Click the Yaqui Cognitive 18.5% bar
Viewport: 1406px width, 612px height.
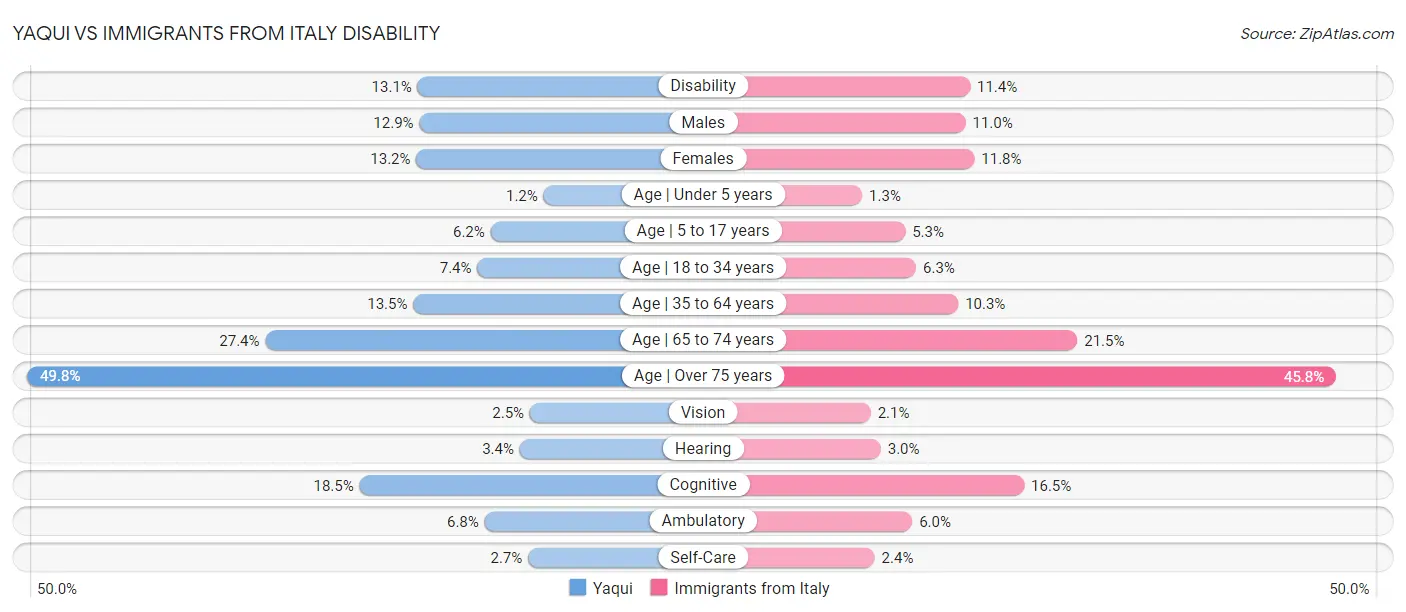tap(510, 485)
